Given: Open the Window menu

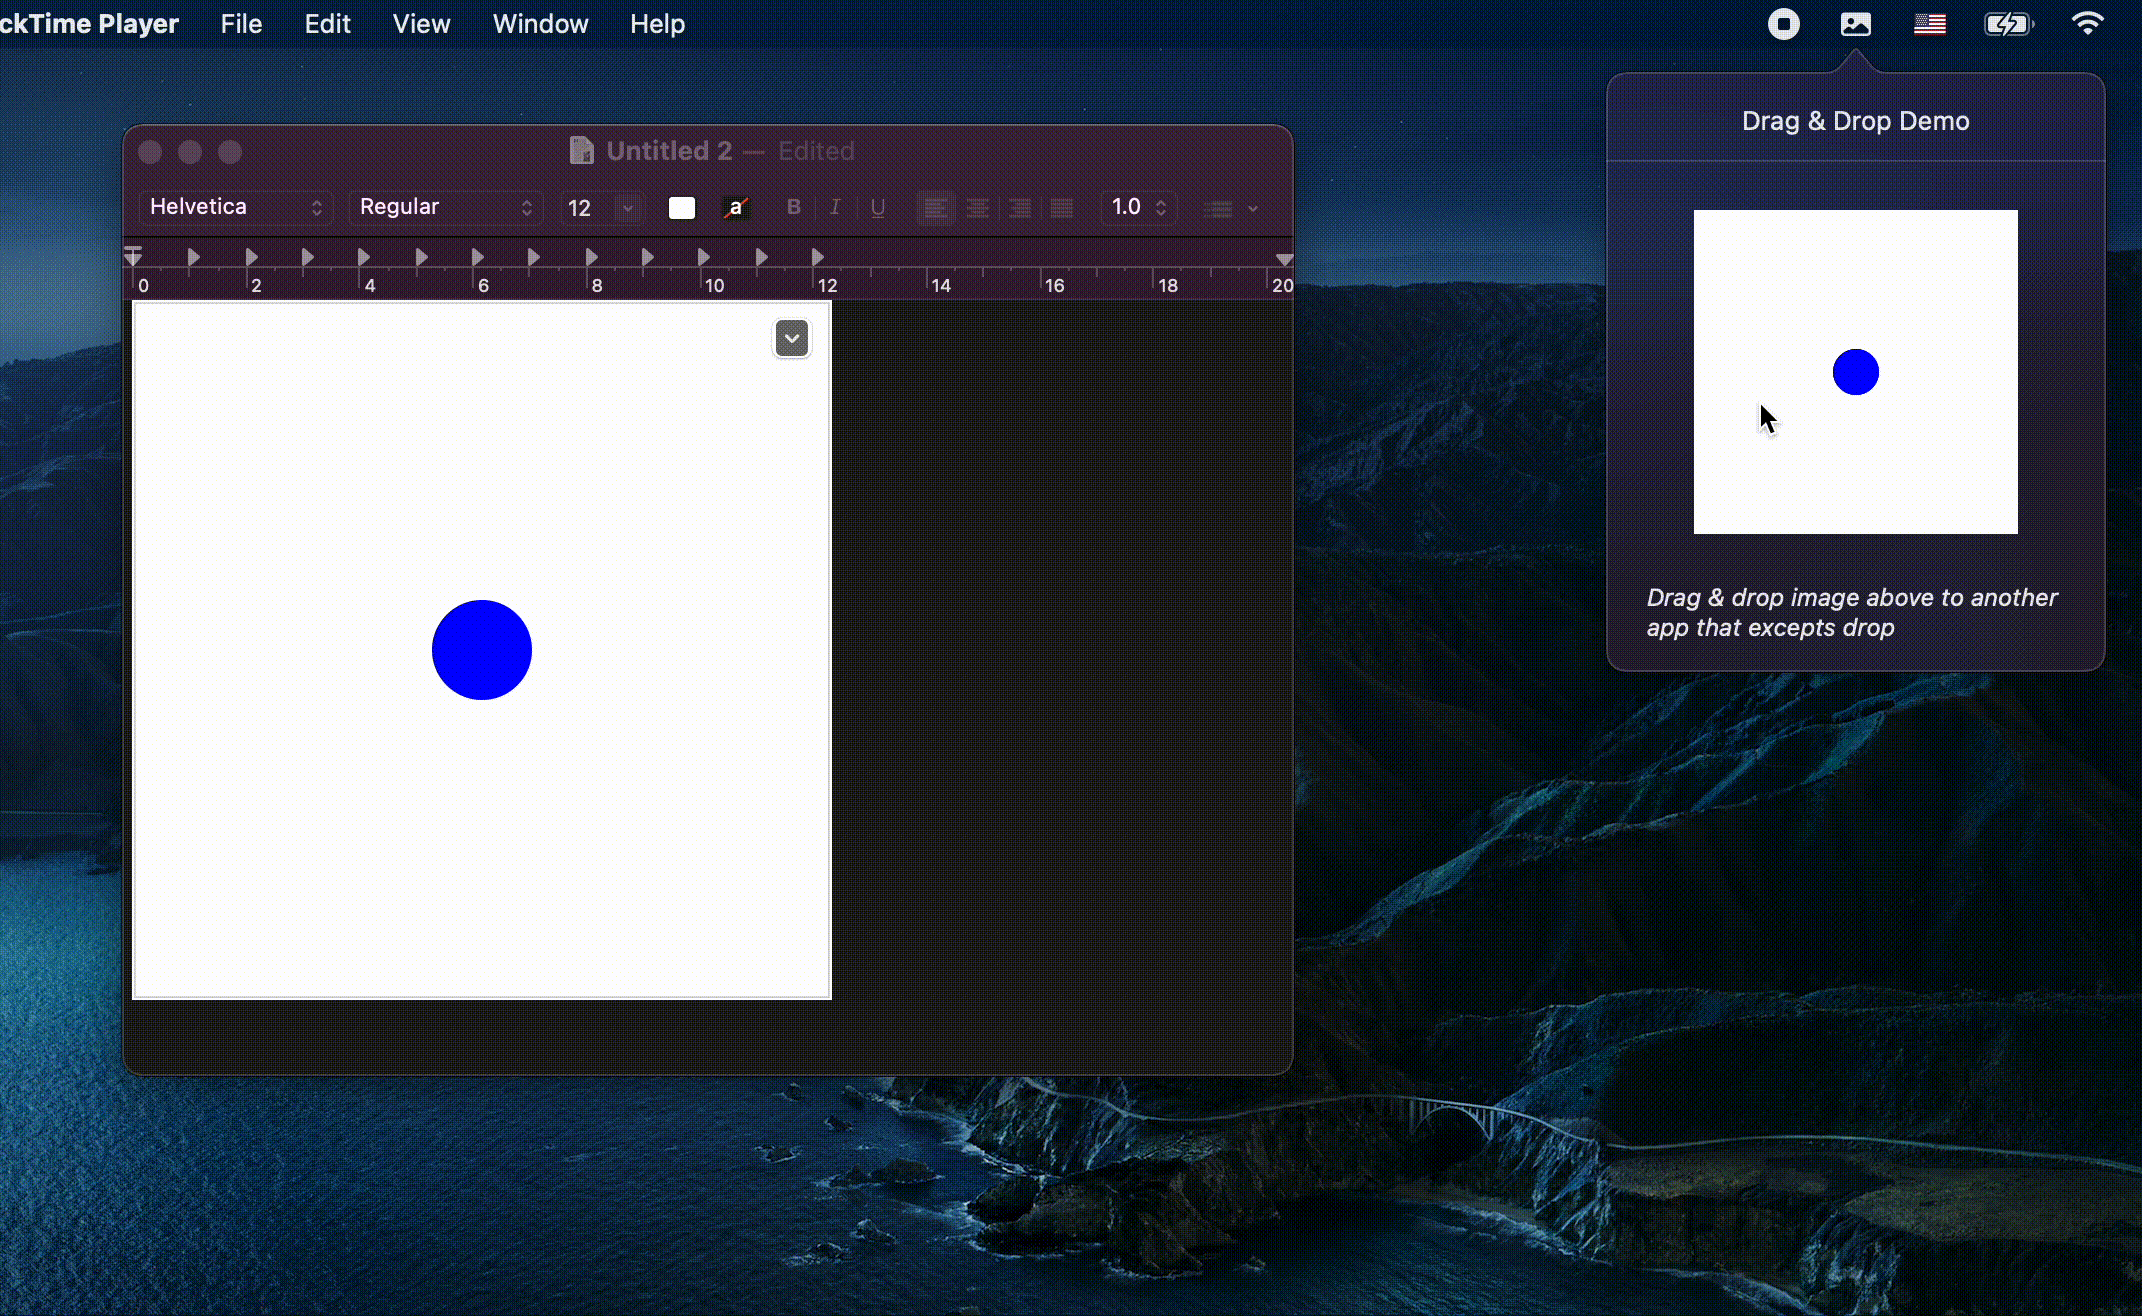Looking at the screenshot, I should [540, 24].
